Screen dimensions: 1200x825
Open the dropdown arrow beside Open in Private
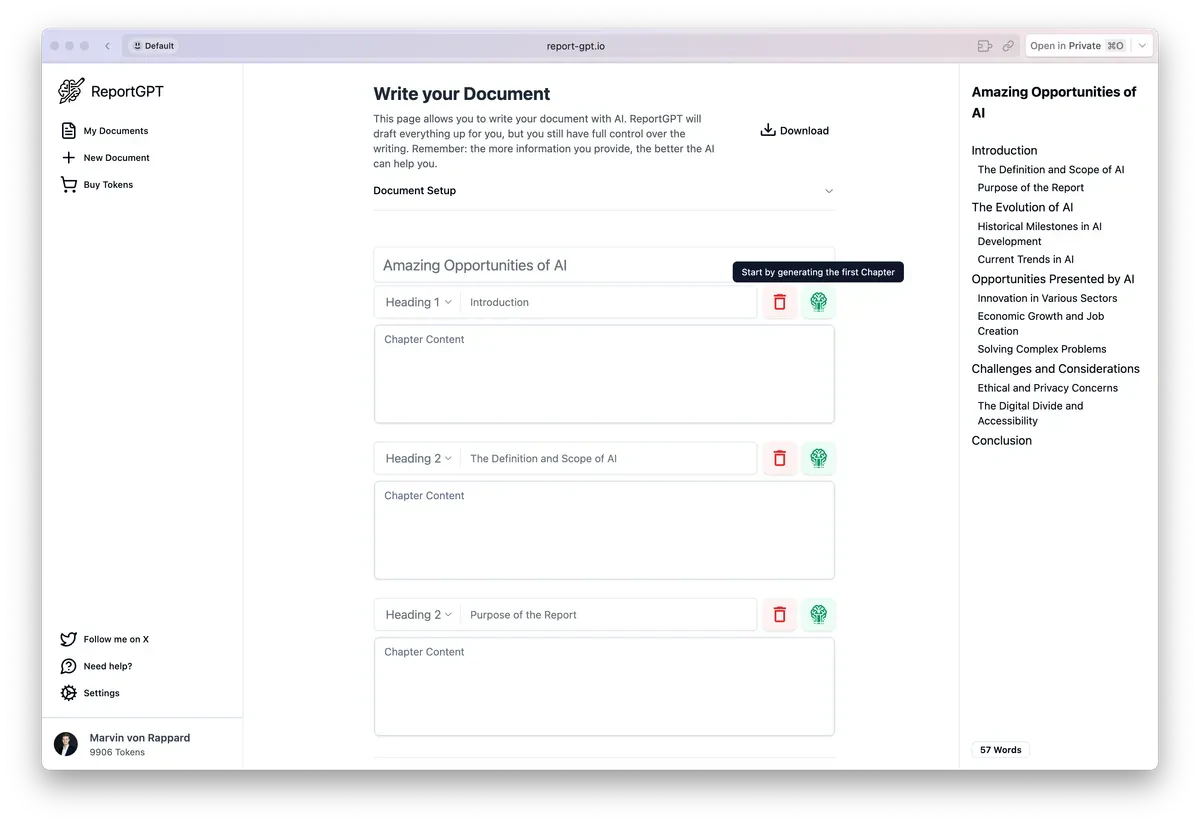coord(1143,46)
